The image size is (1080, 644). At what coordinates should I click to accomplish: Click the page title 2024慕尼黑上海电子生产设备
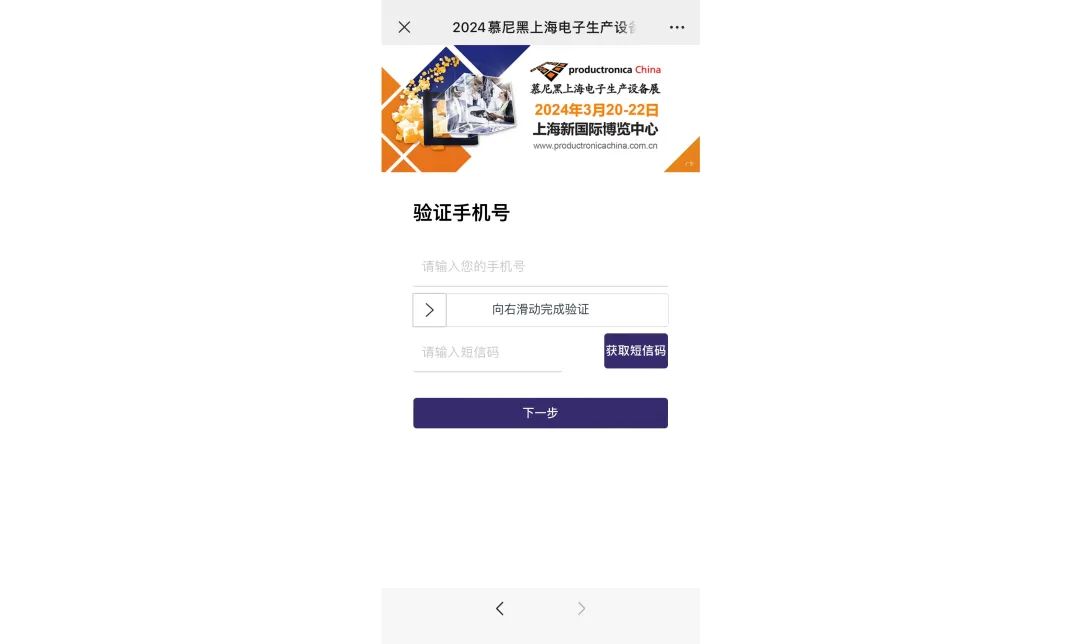[543, 28]
